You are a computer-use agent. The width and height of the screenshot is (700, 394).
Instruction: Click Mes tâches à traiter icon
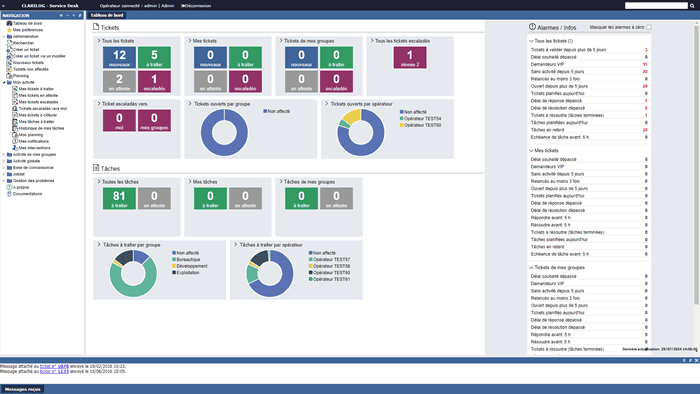[x=15, y=121]
